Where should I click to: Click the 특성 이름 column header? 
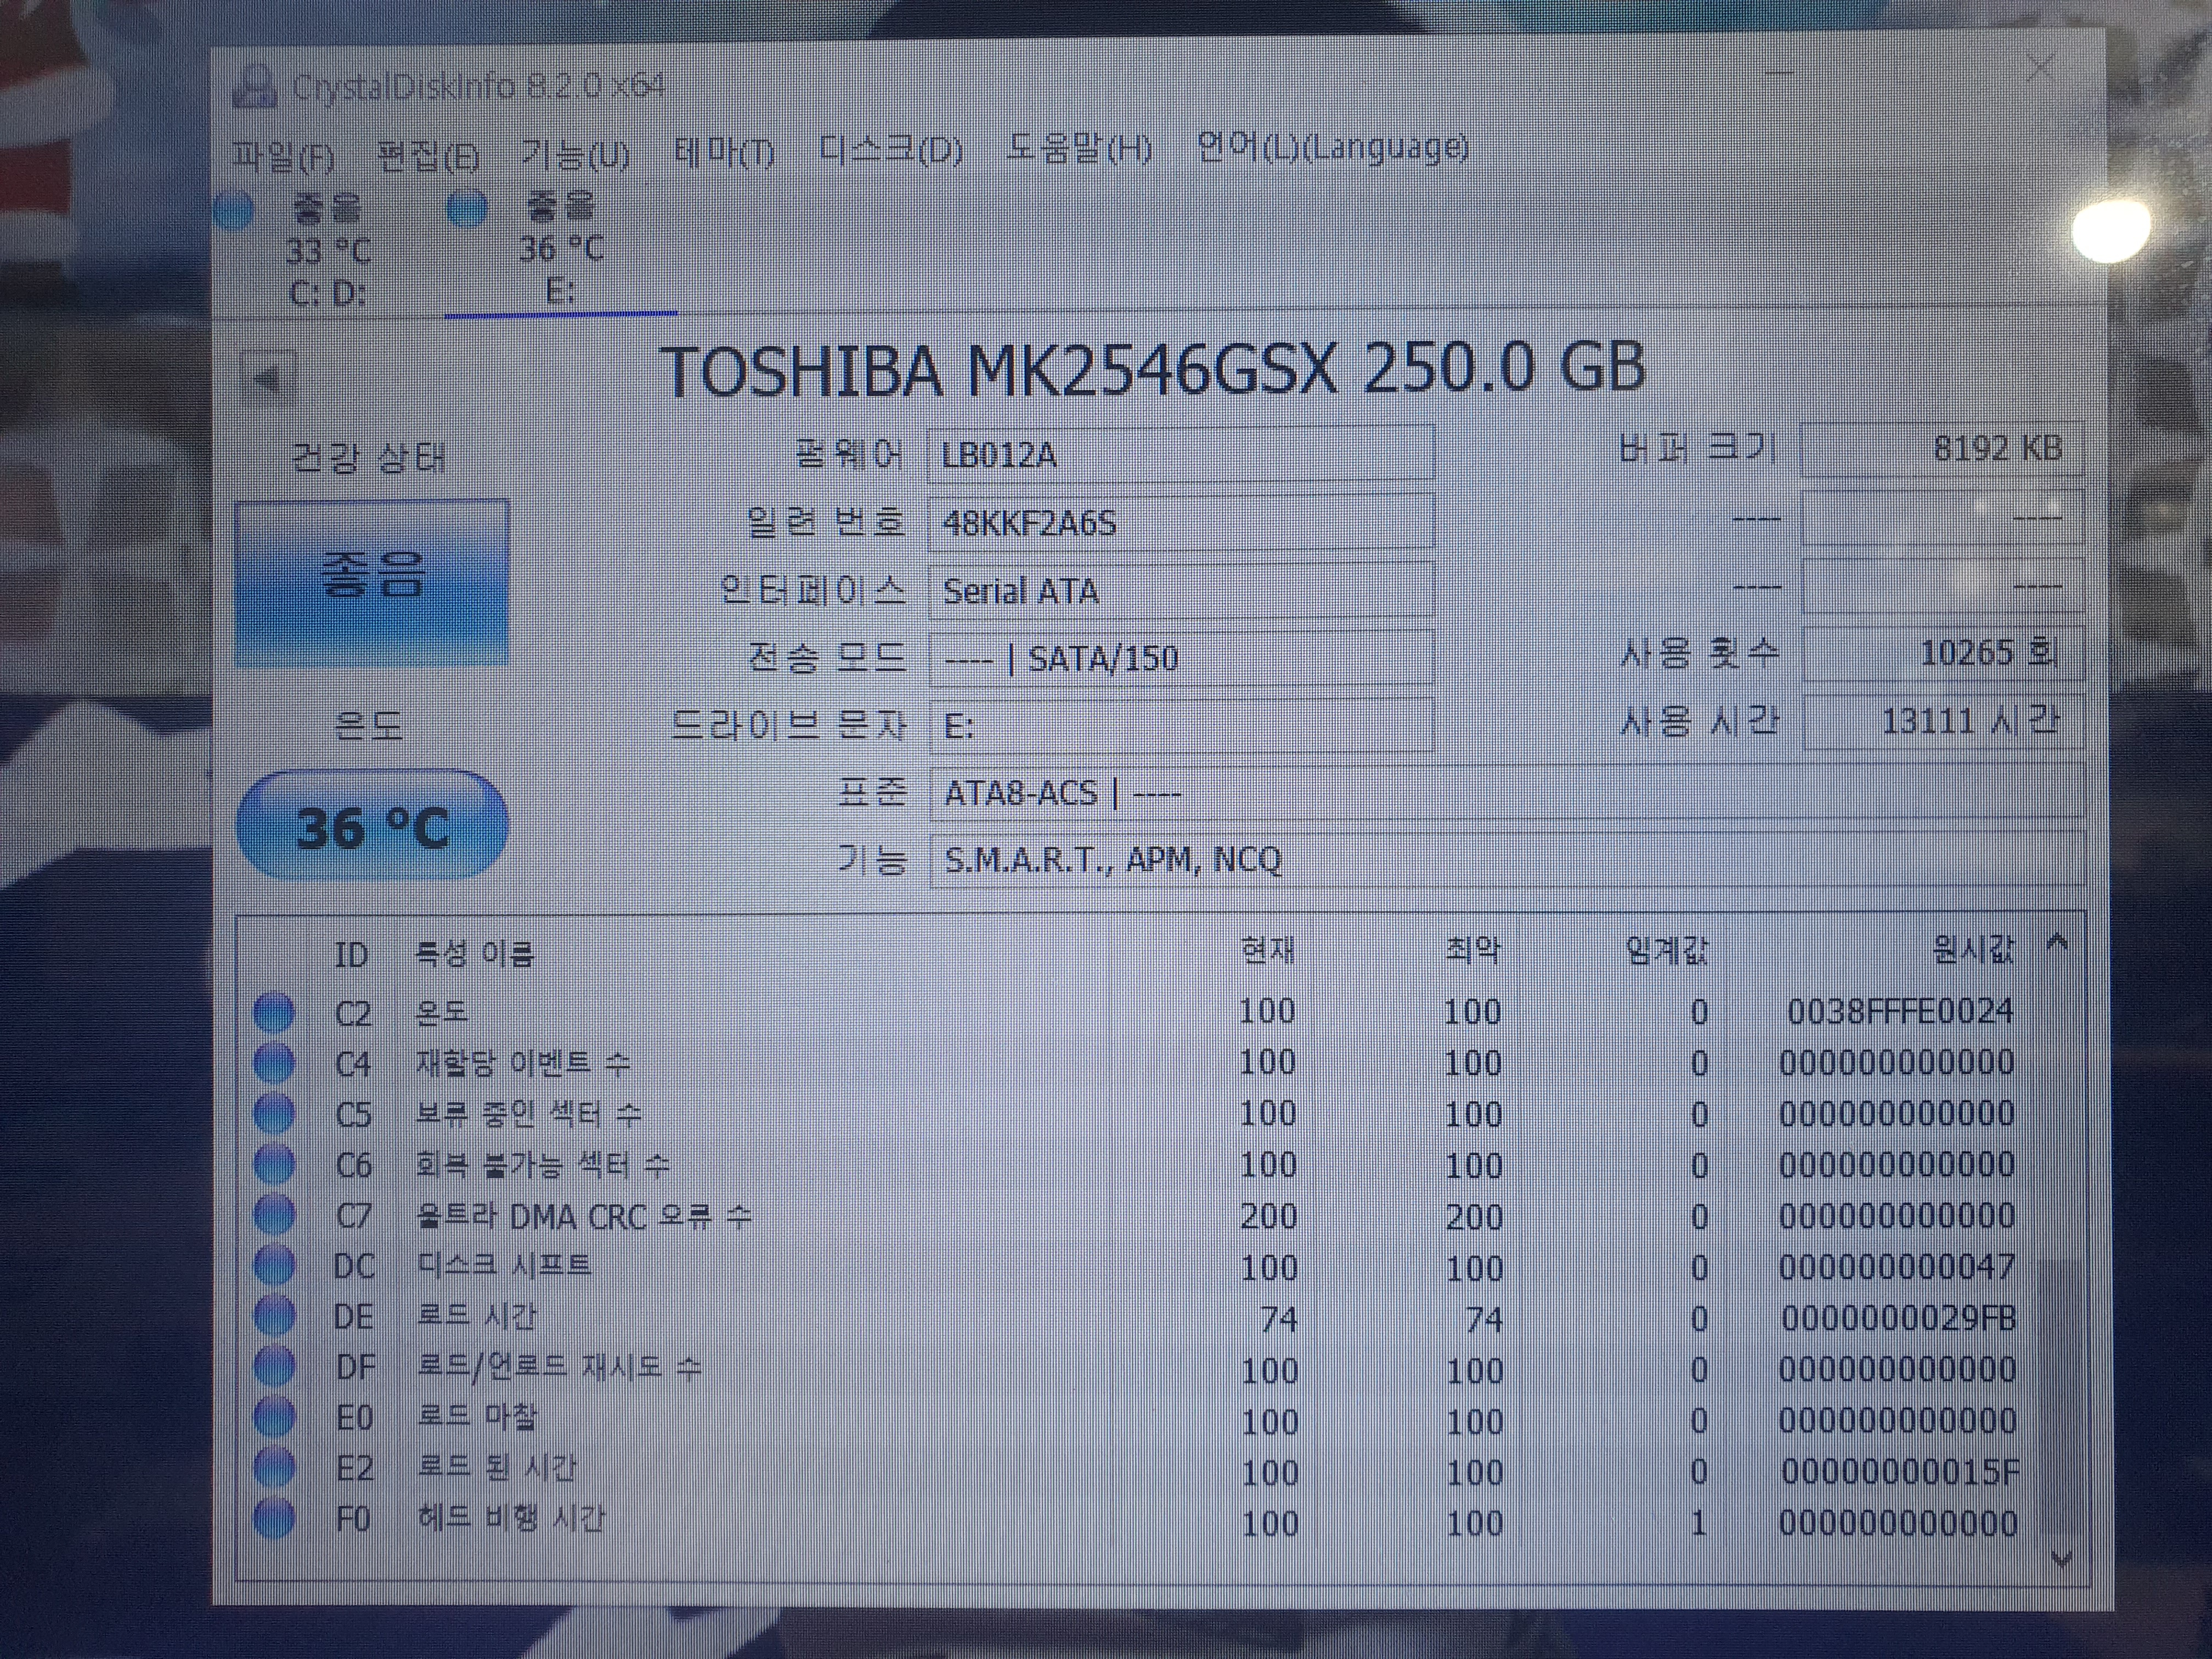474,953
